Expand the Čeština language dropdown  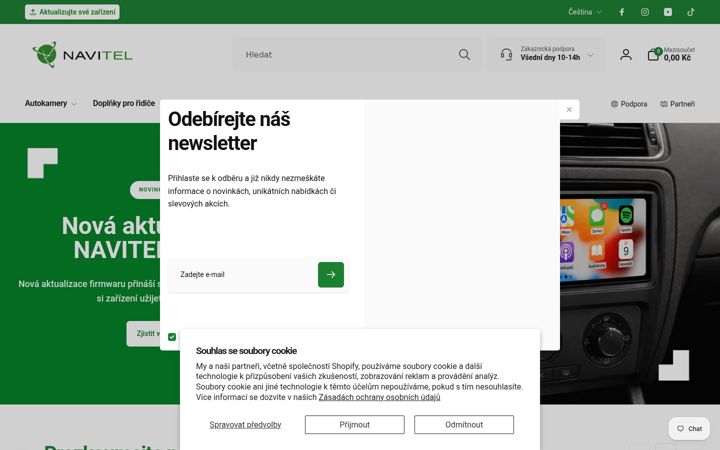585,12
